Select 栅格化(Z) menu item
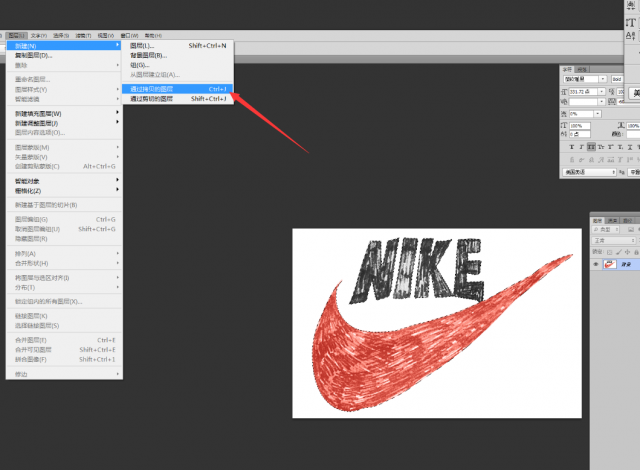 click(64, 191)
